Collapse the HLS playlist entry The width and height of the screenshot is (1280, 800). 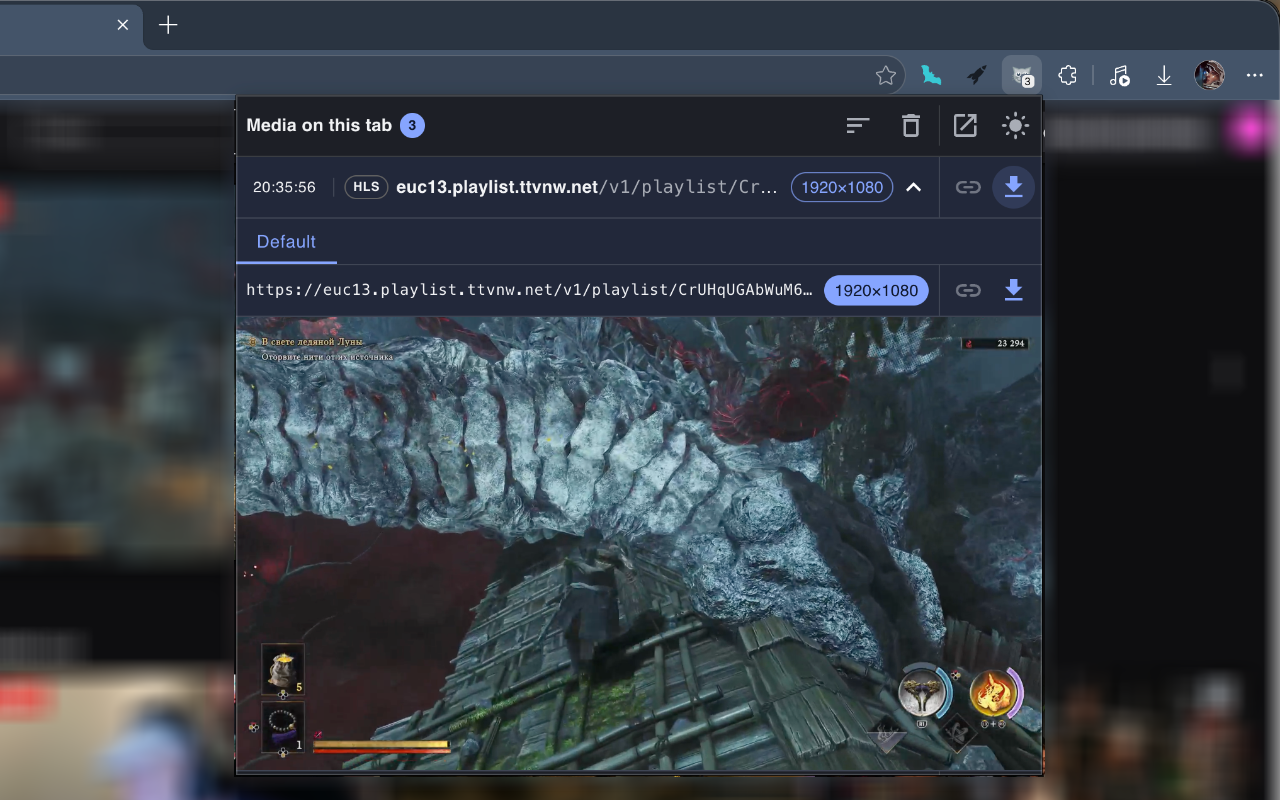(913, 187)
